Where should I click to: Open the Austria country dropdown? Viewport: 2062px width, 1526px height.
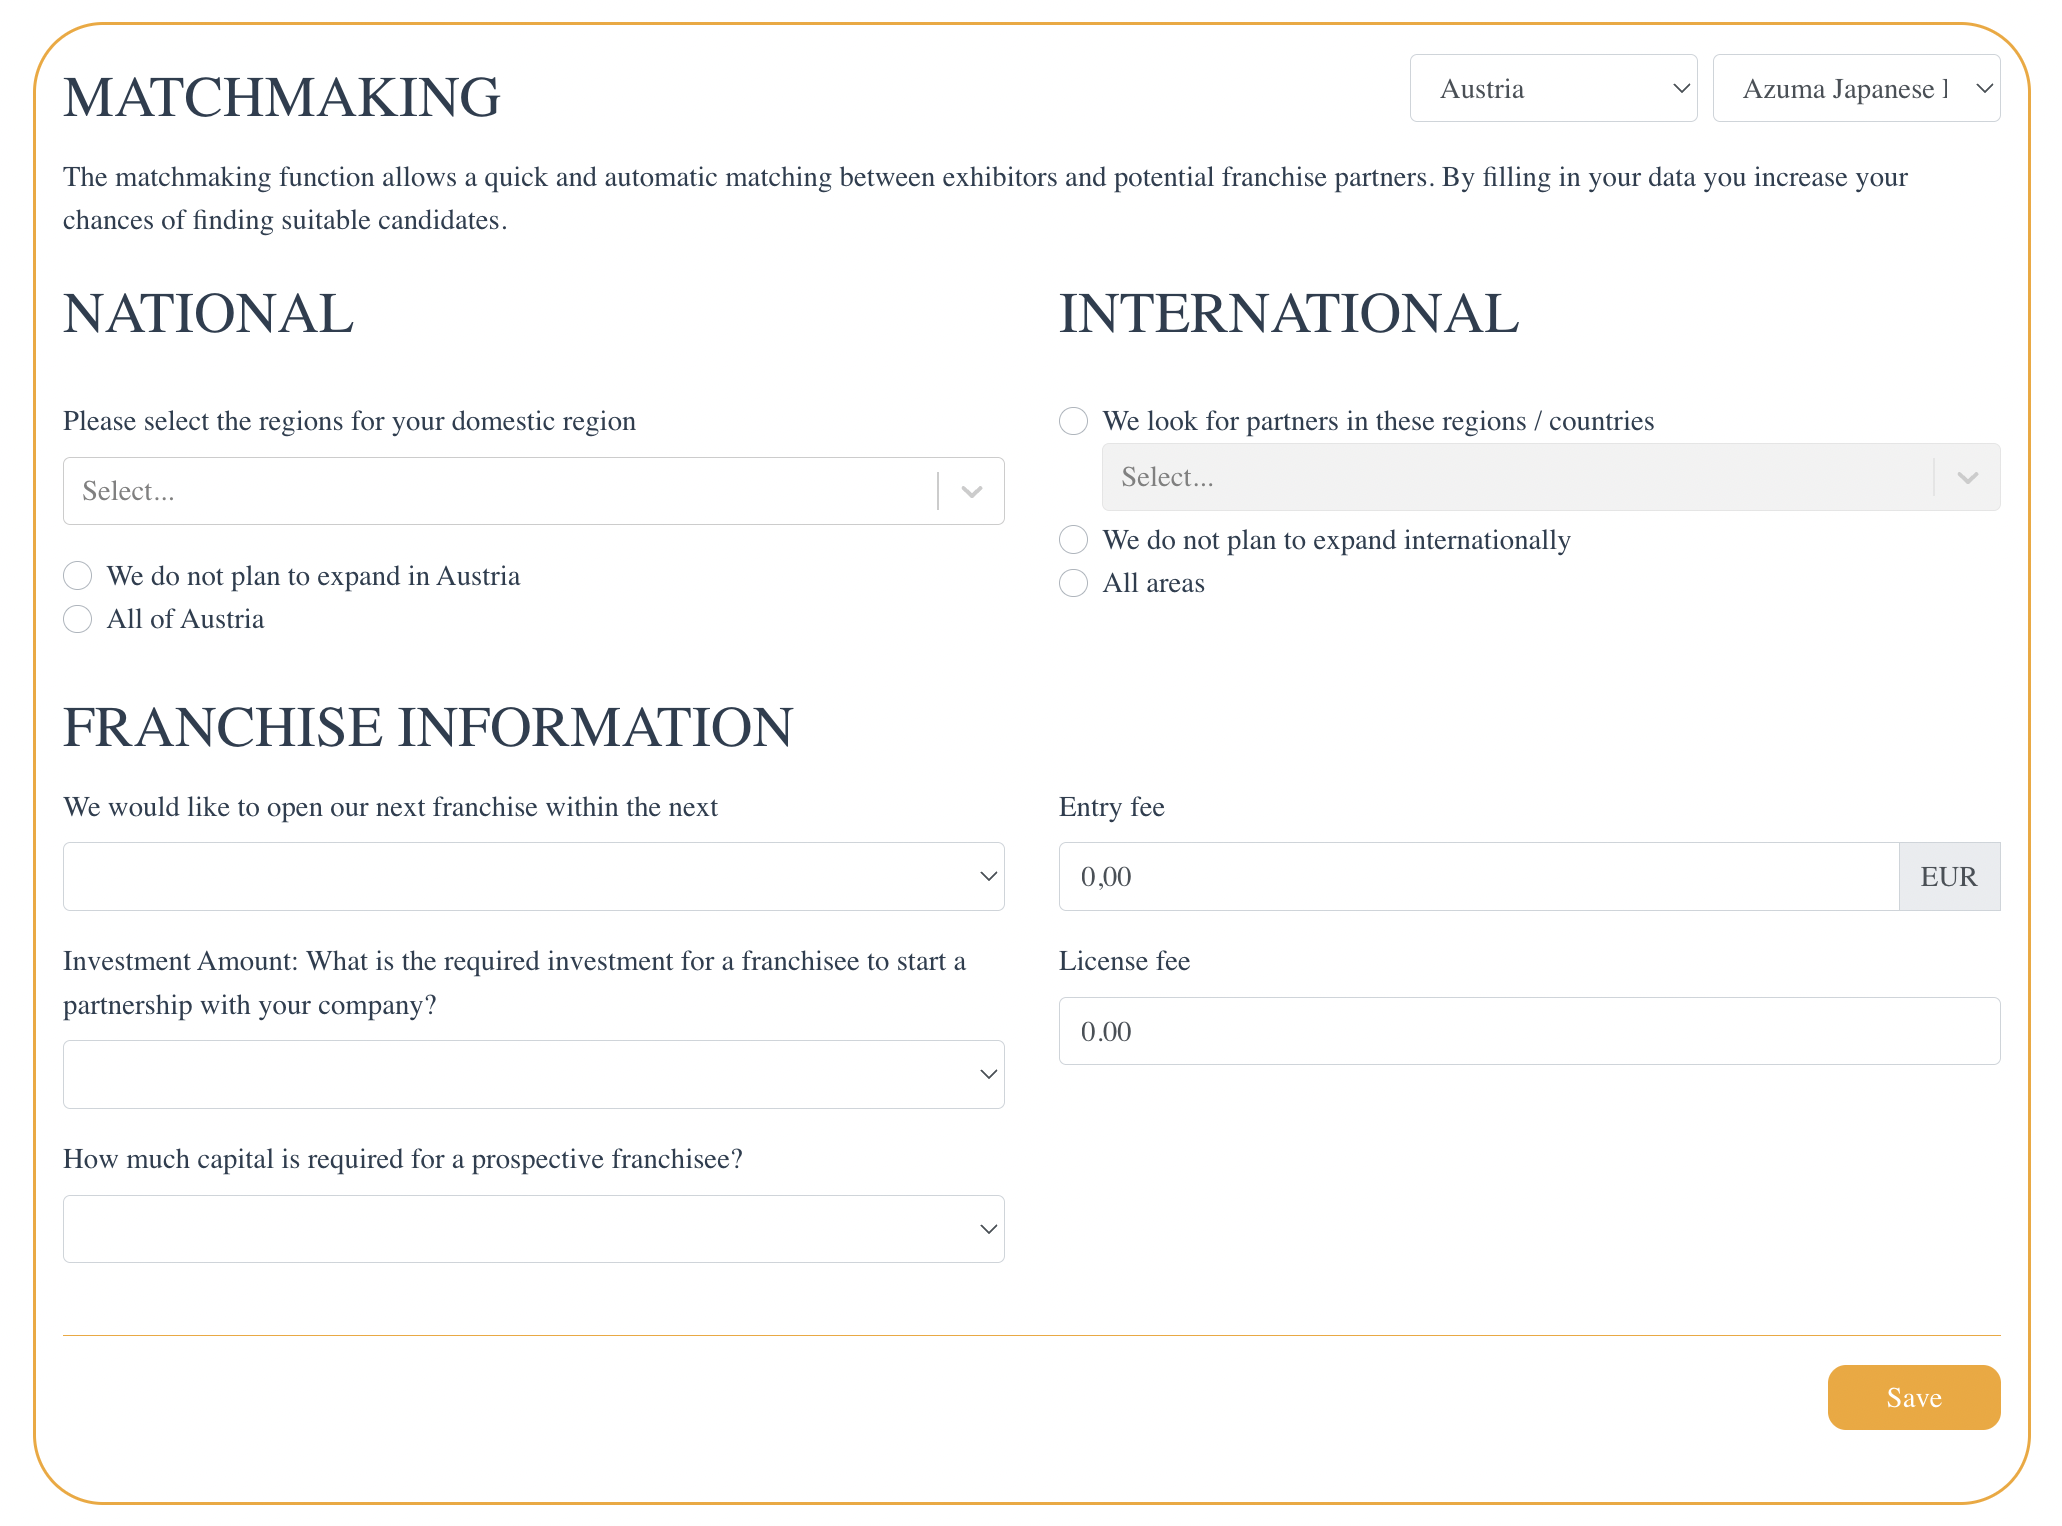pos(1553,89)
